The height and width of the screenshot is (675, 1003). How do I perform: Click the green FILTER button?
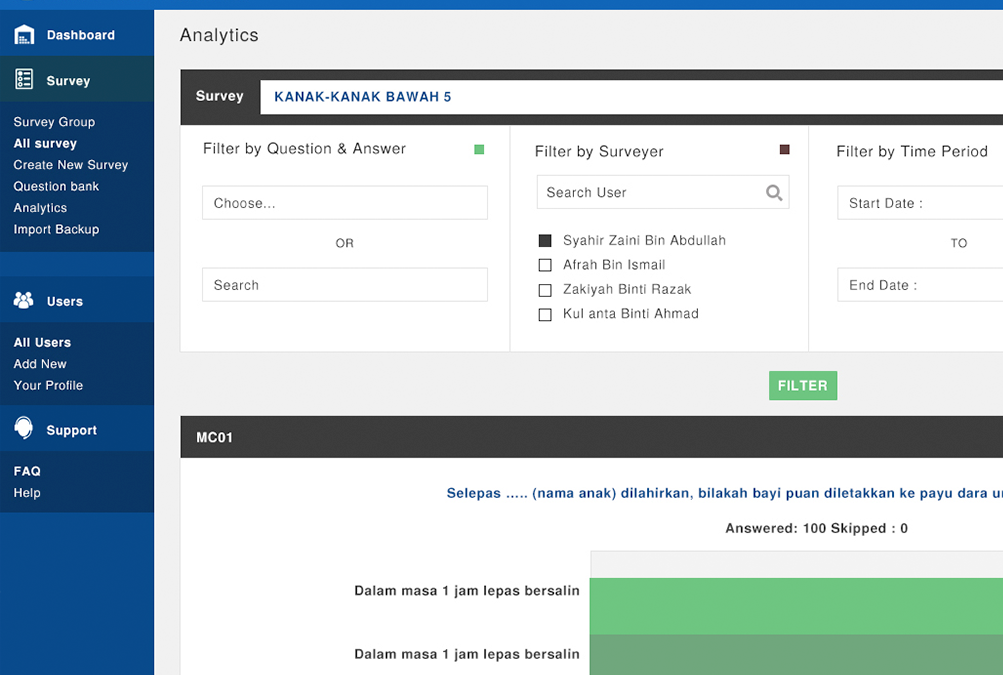click(803, 386)
